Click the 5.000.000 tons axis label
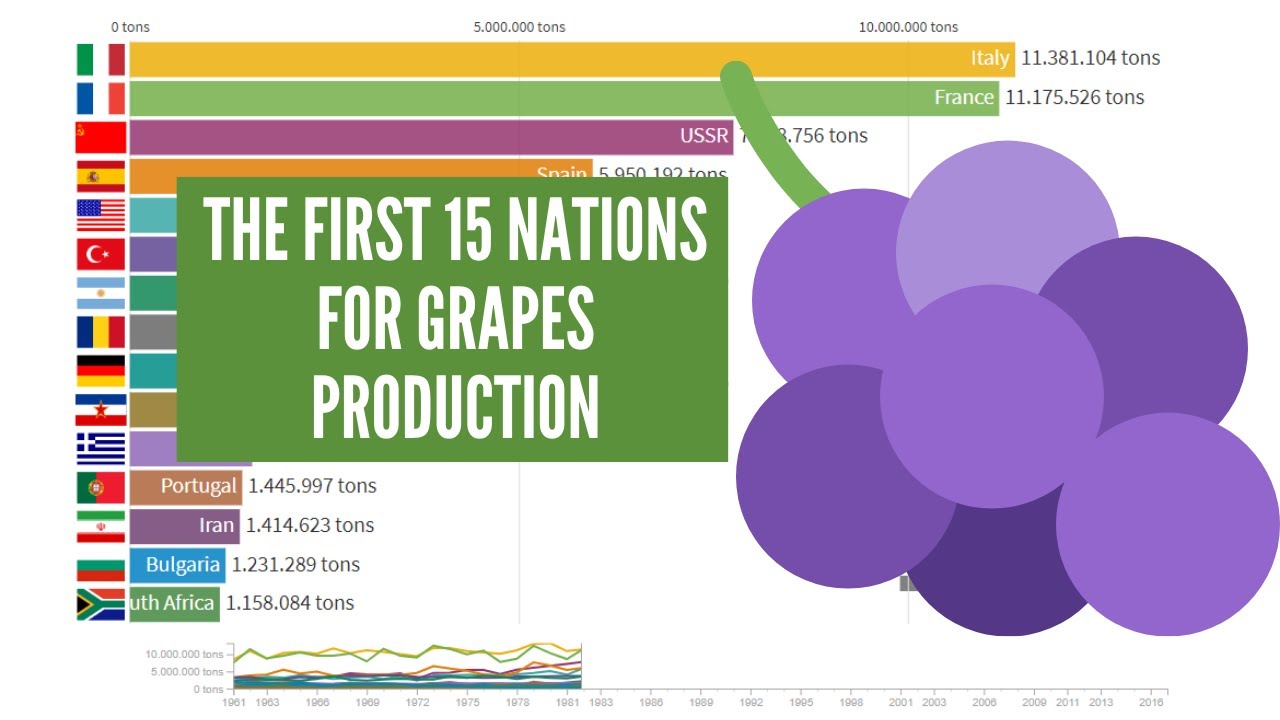 click(519, 27)
